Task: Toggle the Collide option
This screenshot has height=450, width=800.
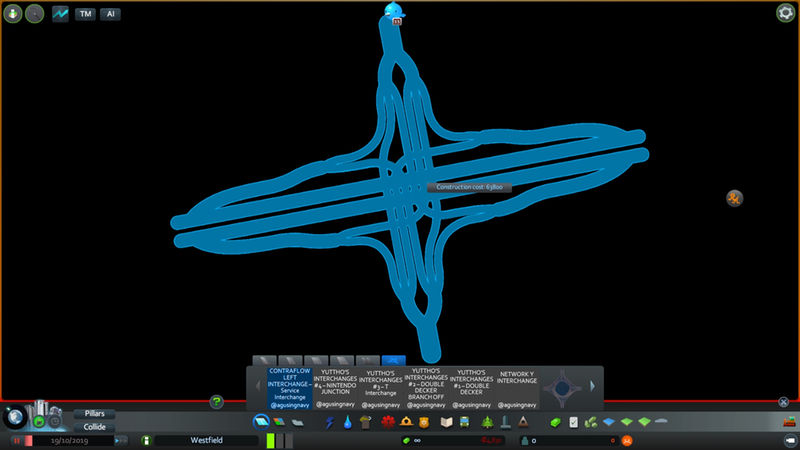Action: pos(93,427)
